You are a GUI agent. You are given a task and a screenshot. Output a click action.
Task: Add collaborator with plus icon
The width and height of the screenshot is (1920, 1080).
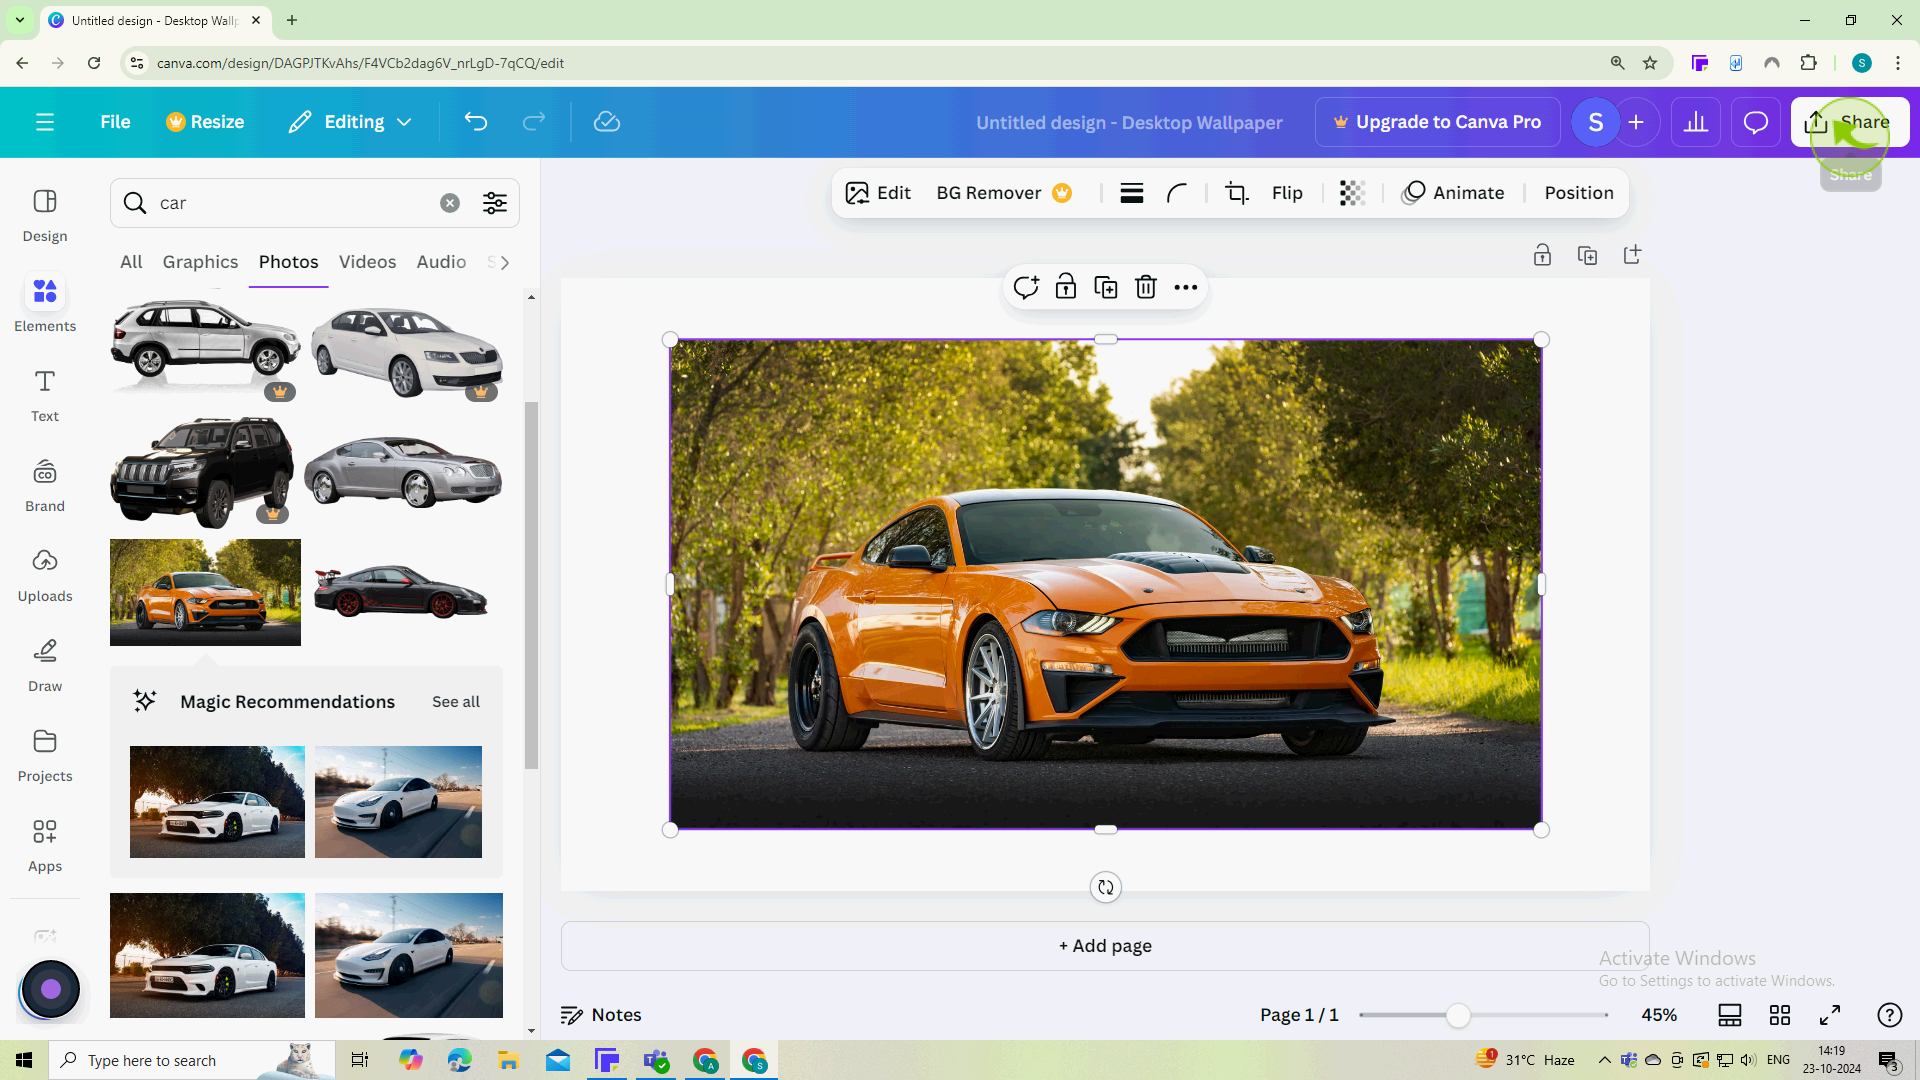(x=1636, y=122)
